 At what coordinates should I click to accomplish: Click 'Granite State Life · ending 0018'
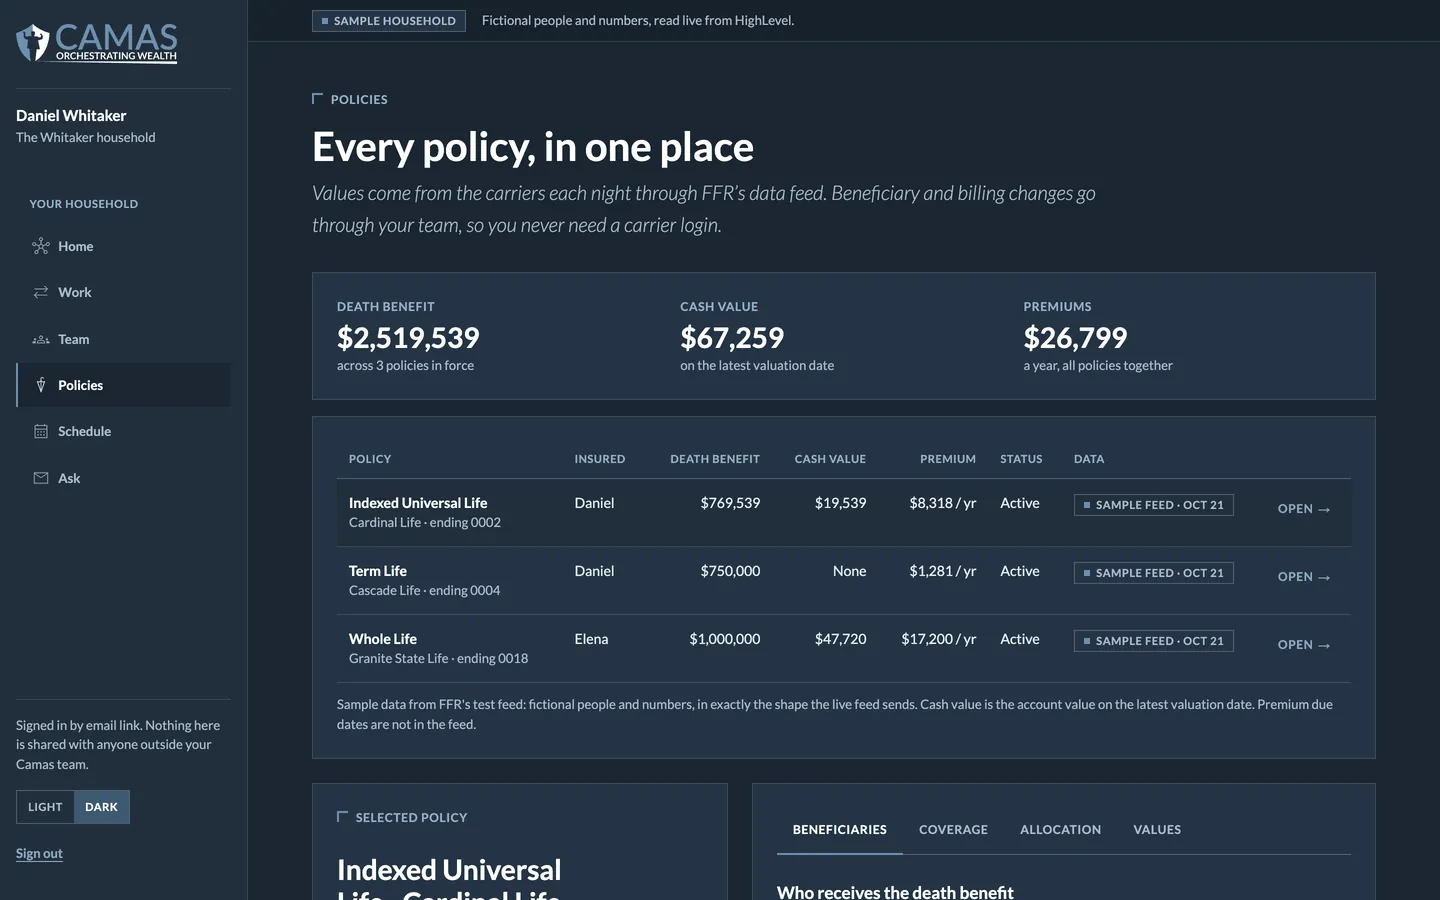tap(438, 659)
